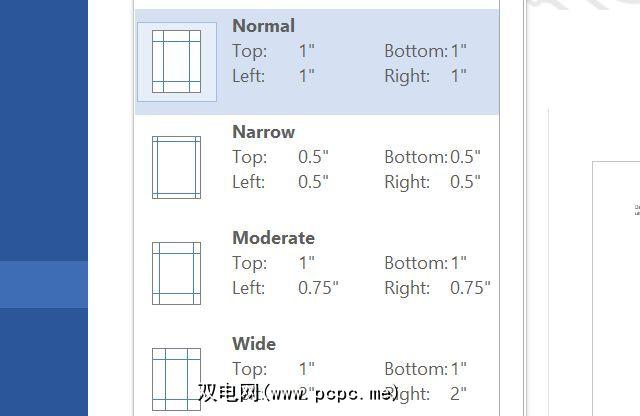The image size is (640, 416).
Task: Apply the Wide margin preset title
Action: 254,344
